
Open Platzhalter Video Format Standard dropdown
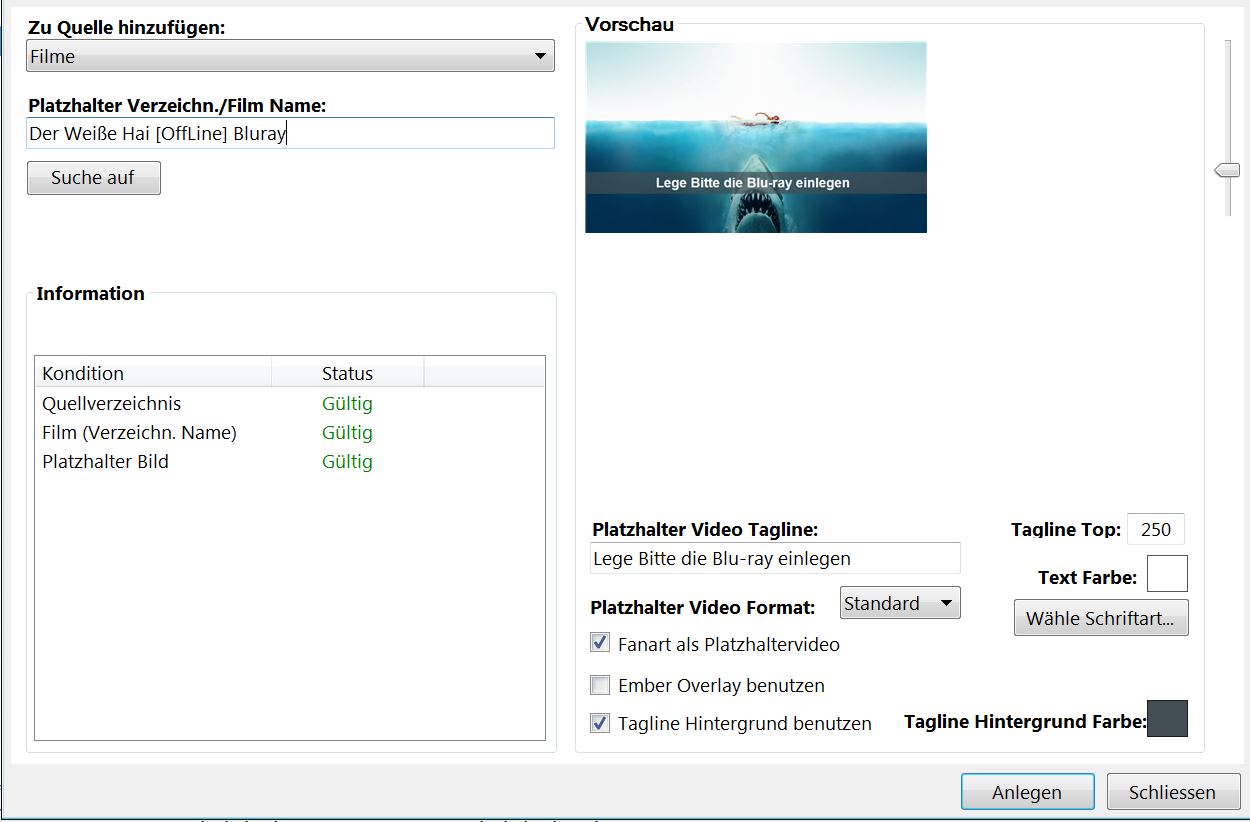[x=900, y=603]
